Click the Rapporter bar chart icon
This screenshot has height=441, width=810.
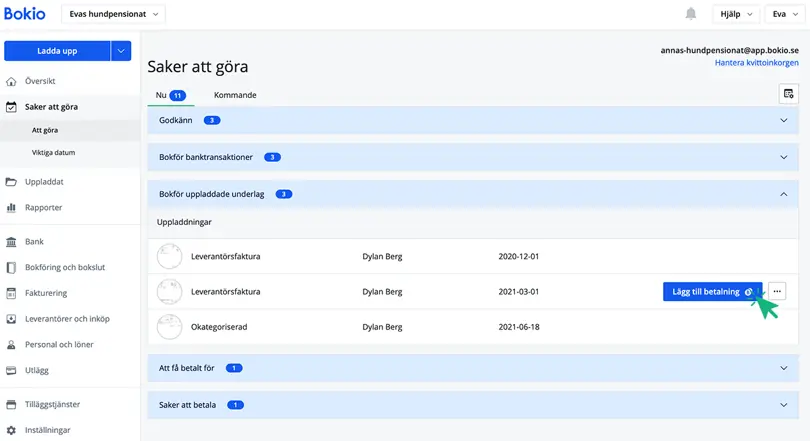pos(11,208)
